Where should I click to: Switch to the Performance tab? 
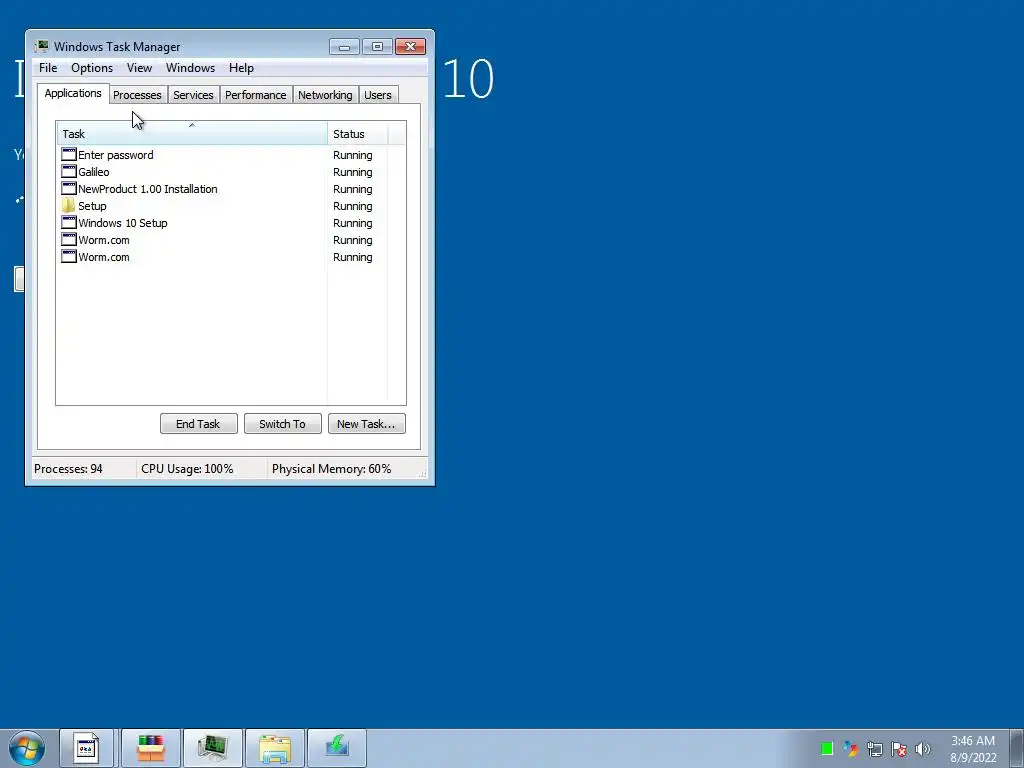coord(255,95)
